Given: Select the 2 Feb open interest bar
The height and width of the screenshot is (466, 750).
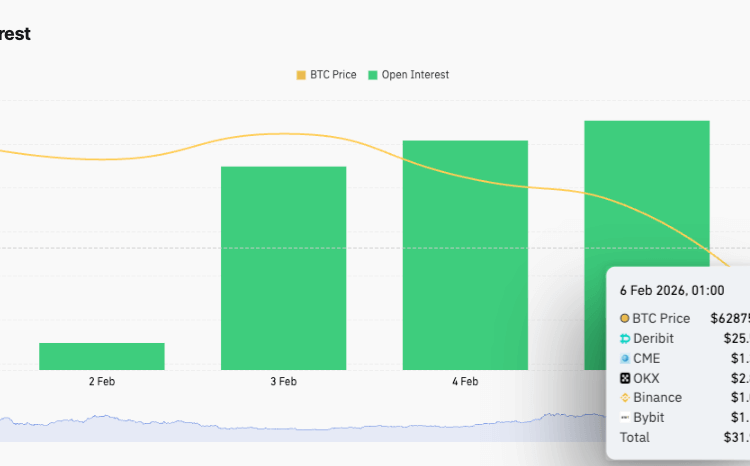Looking at the screenshot, I should click(102, 356).
